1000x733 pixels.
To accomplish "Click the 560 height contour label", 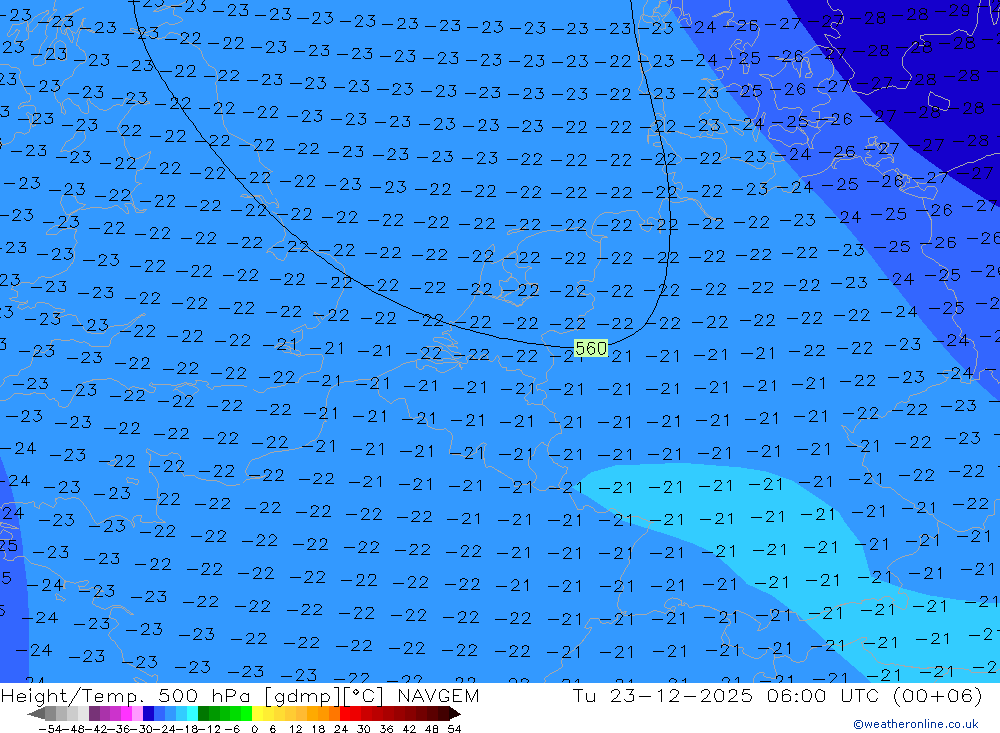I will (591, 348).
